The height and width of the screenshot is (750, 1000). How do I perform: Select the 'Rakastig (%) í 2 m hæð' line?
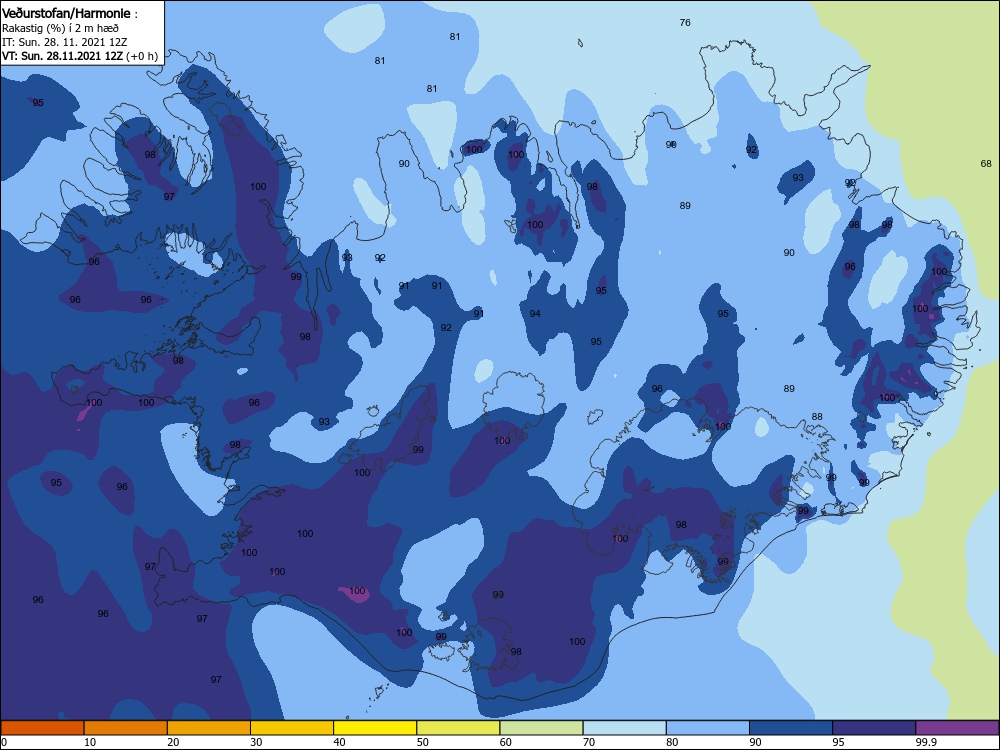[60, 28]
